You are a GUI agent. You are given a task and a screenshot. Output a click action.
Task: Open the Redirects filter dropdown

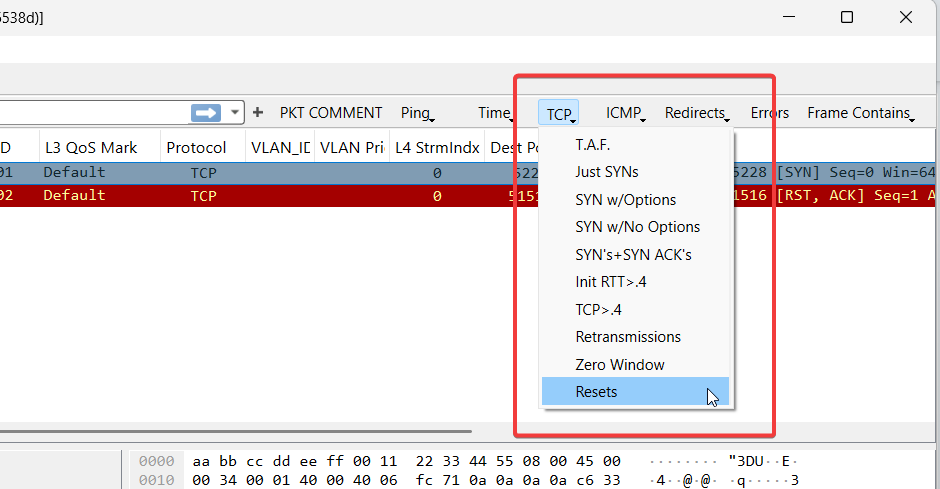coord(697,113)
